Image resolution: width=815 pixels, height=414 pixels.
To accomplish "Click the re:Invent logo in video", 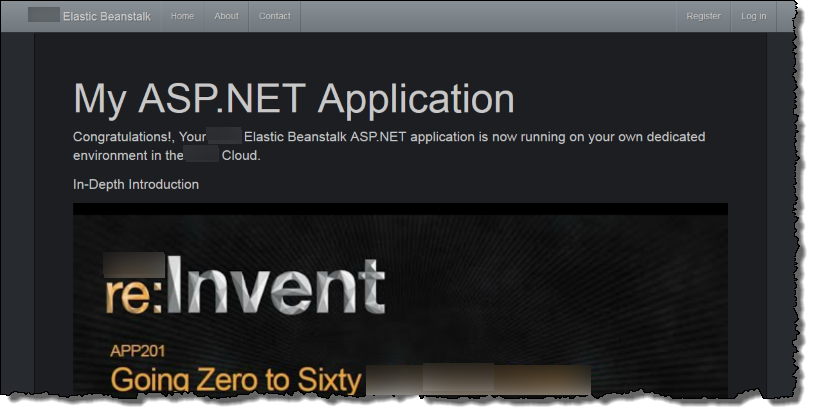I will click(245, 289).
